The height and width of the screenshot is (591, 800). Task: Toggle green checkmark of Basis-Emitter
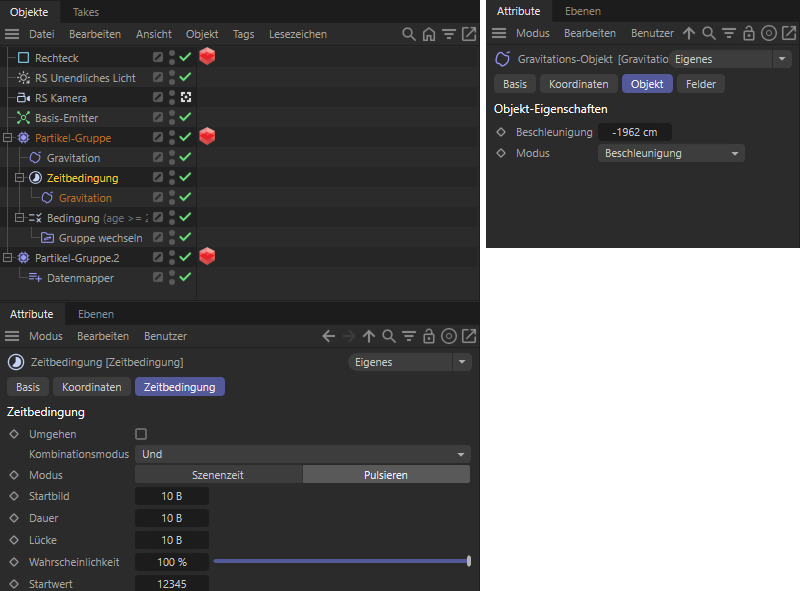pyautogui.click(x=185, y=117)
